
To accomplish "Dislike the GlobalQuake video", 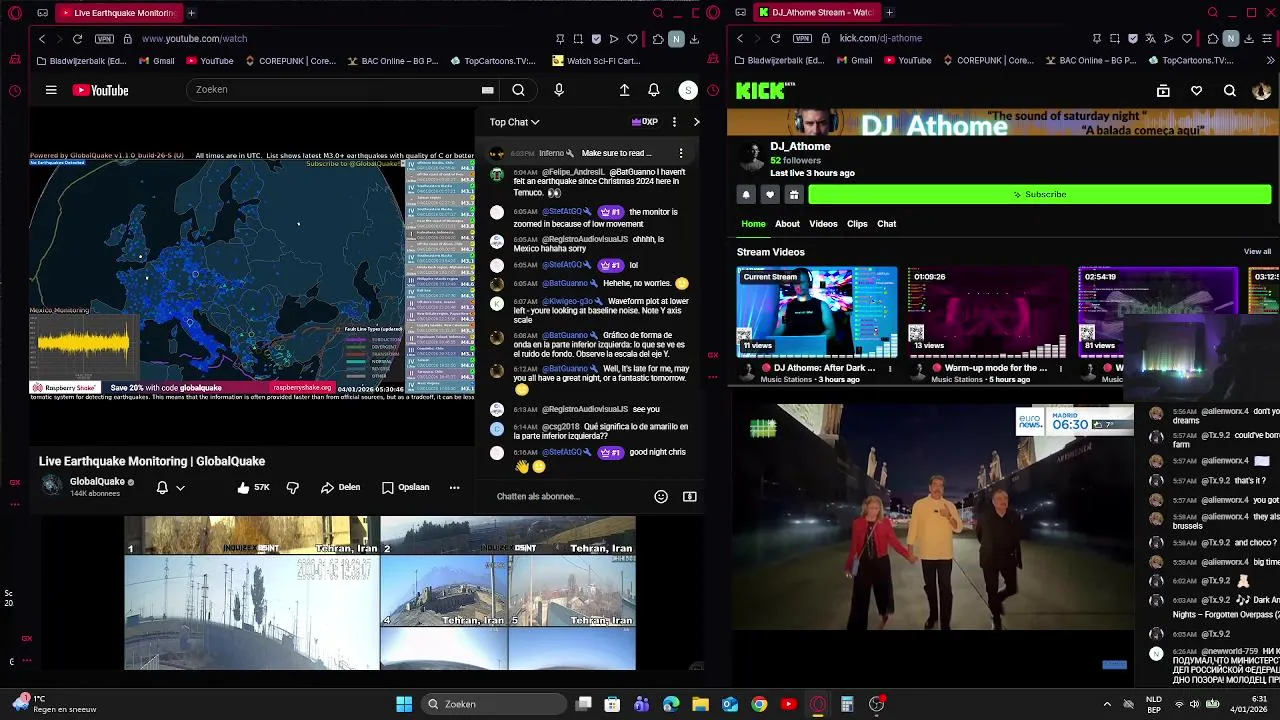I will [293, 487].
